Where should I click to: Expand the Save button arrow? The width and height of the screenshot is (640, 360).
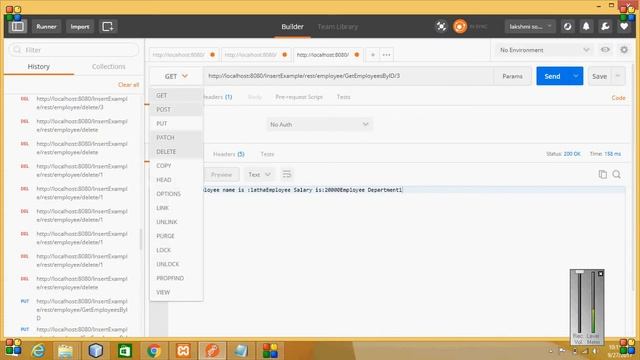pos(618,76)
